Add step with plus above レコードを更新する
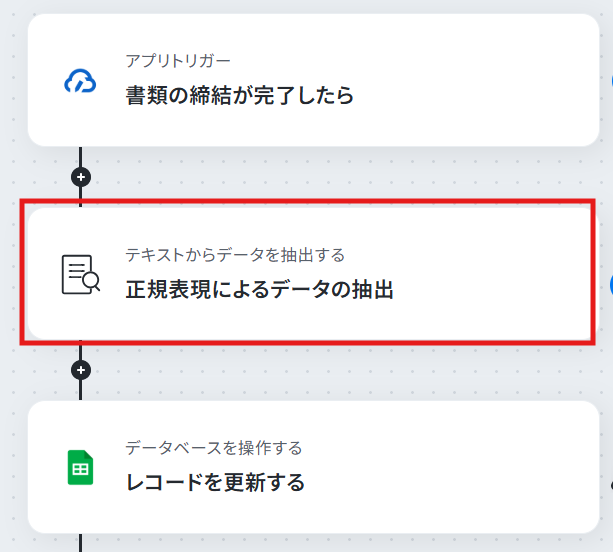This screenshot has width=613, height=552. [81, 370]
